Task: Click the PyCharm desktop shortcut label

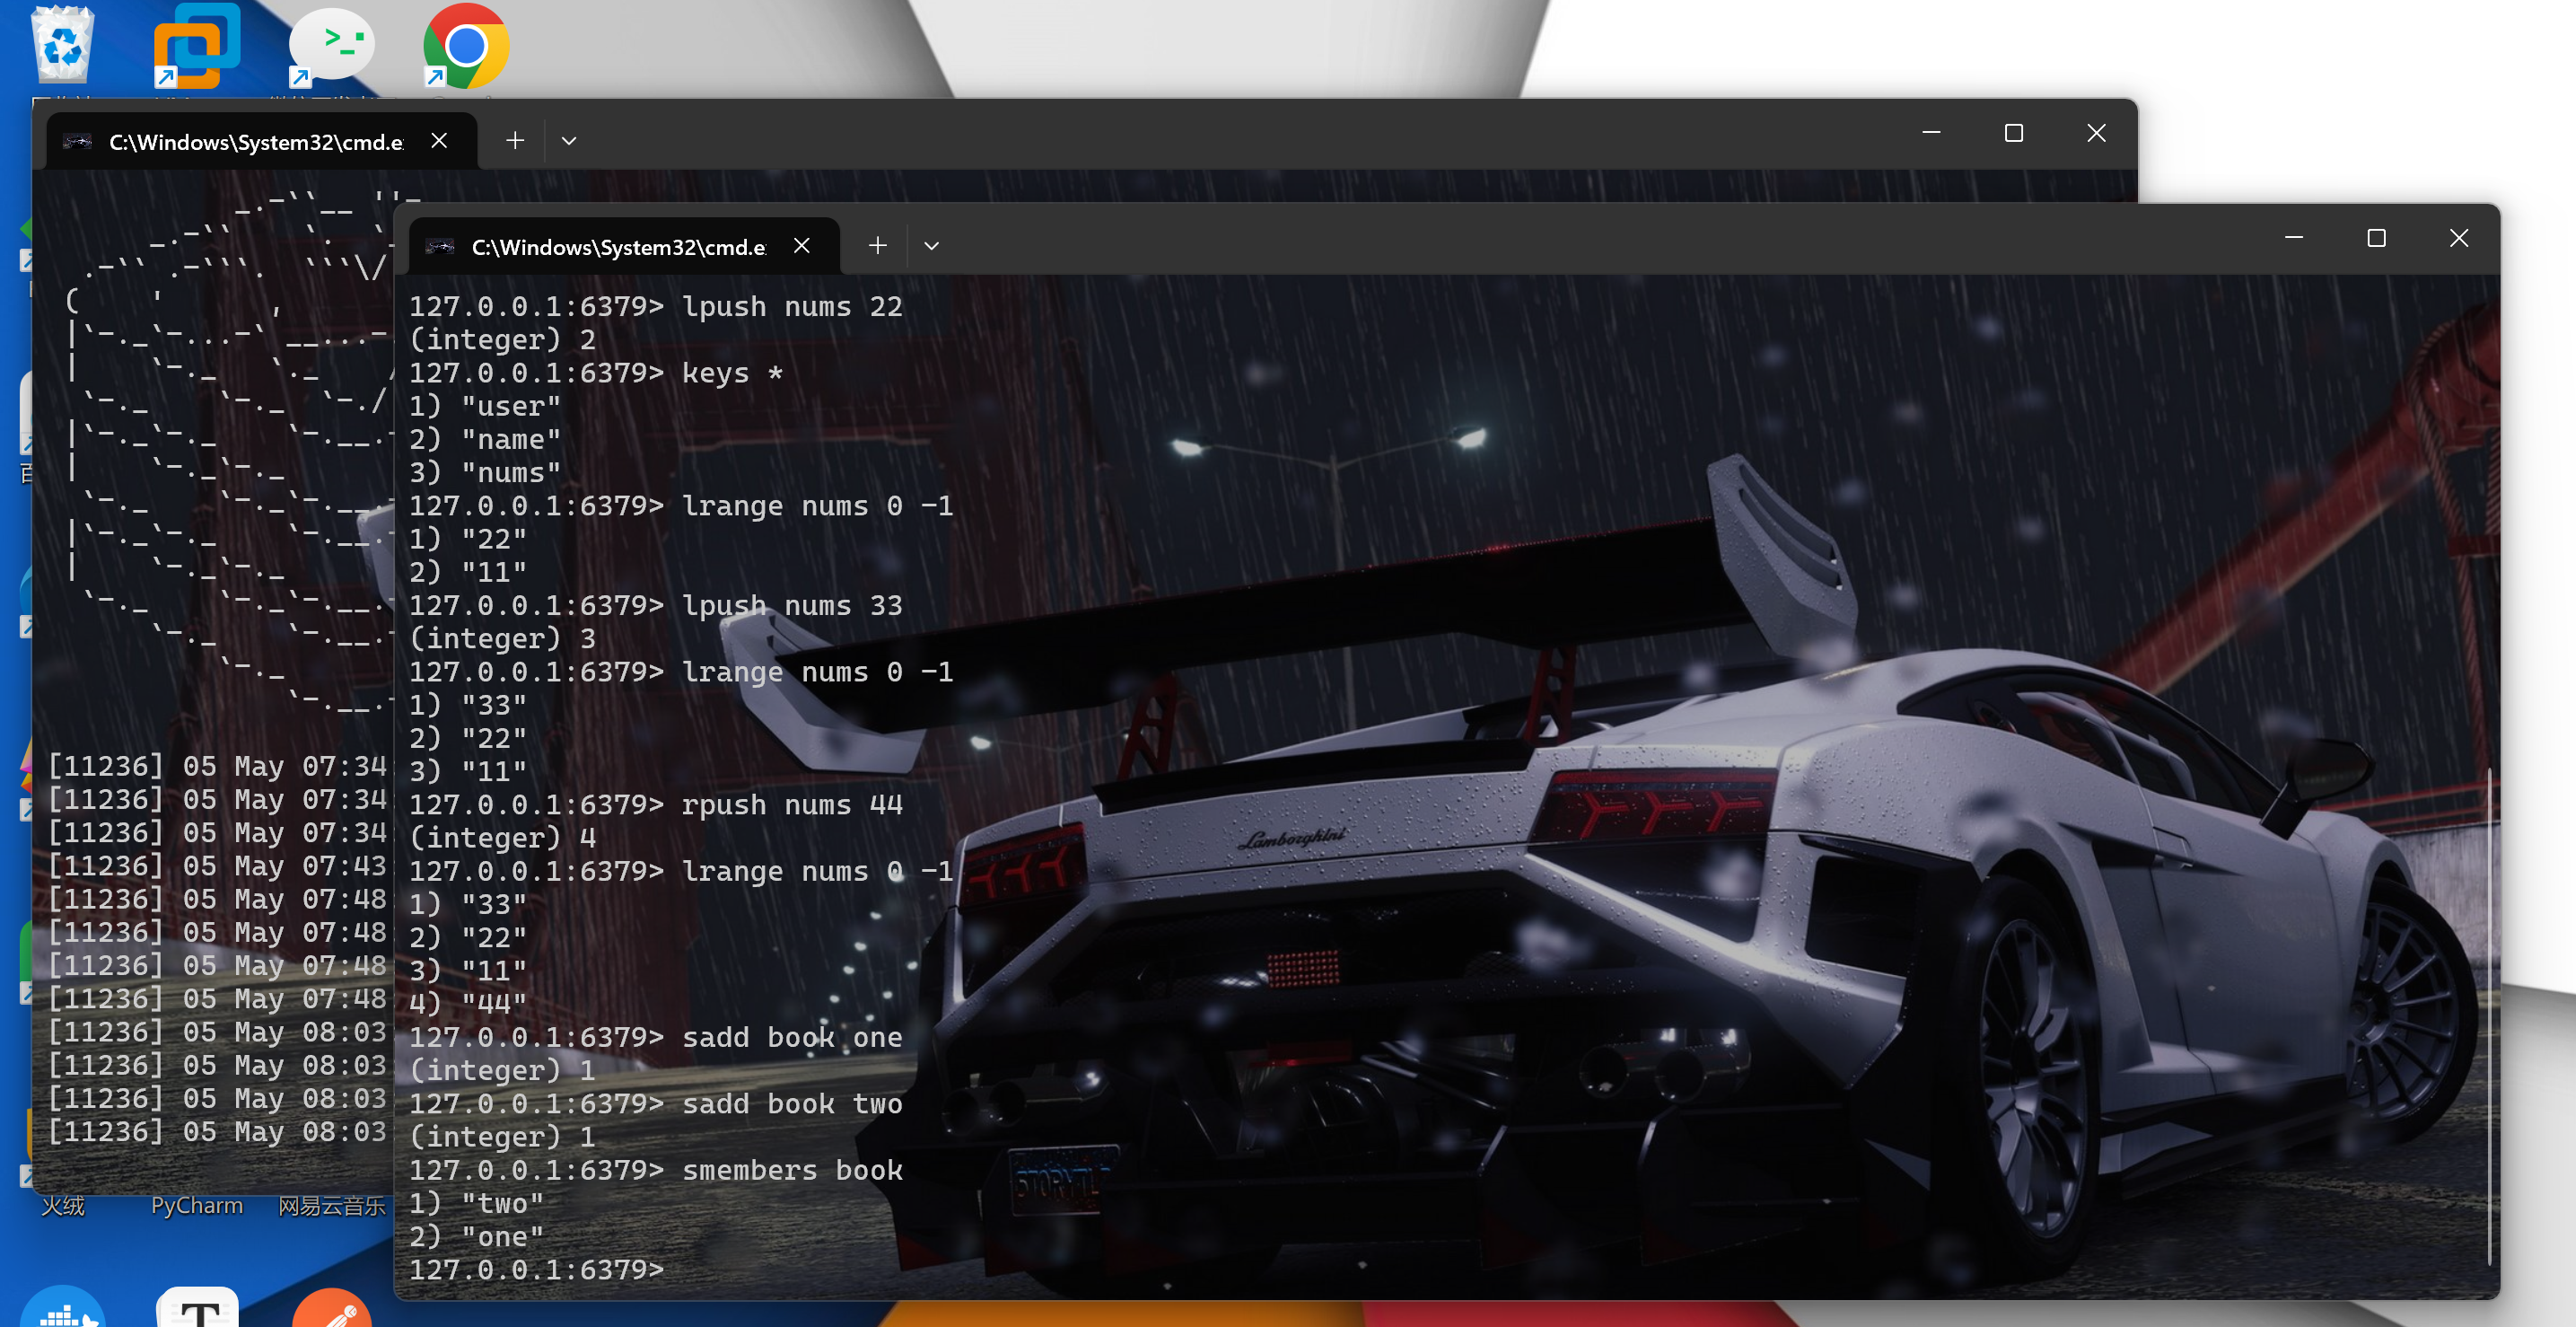Action: [197, 1205]
